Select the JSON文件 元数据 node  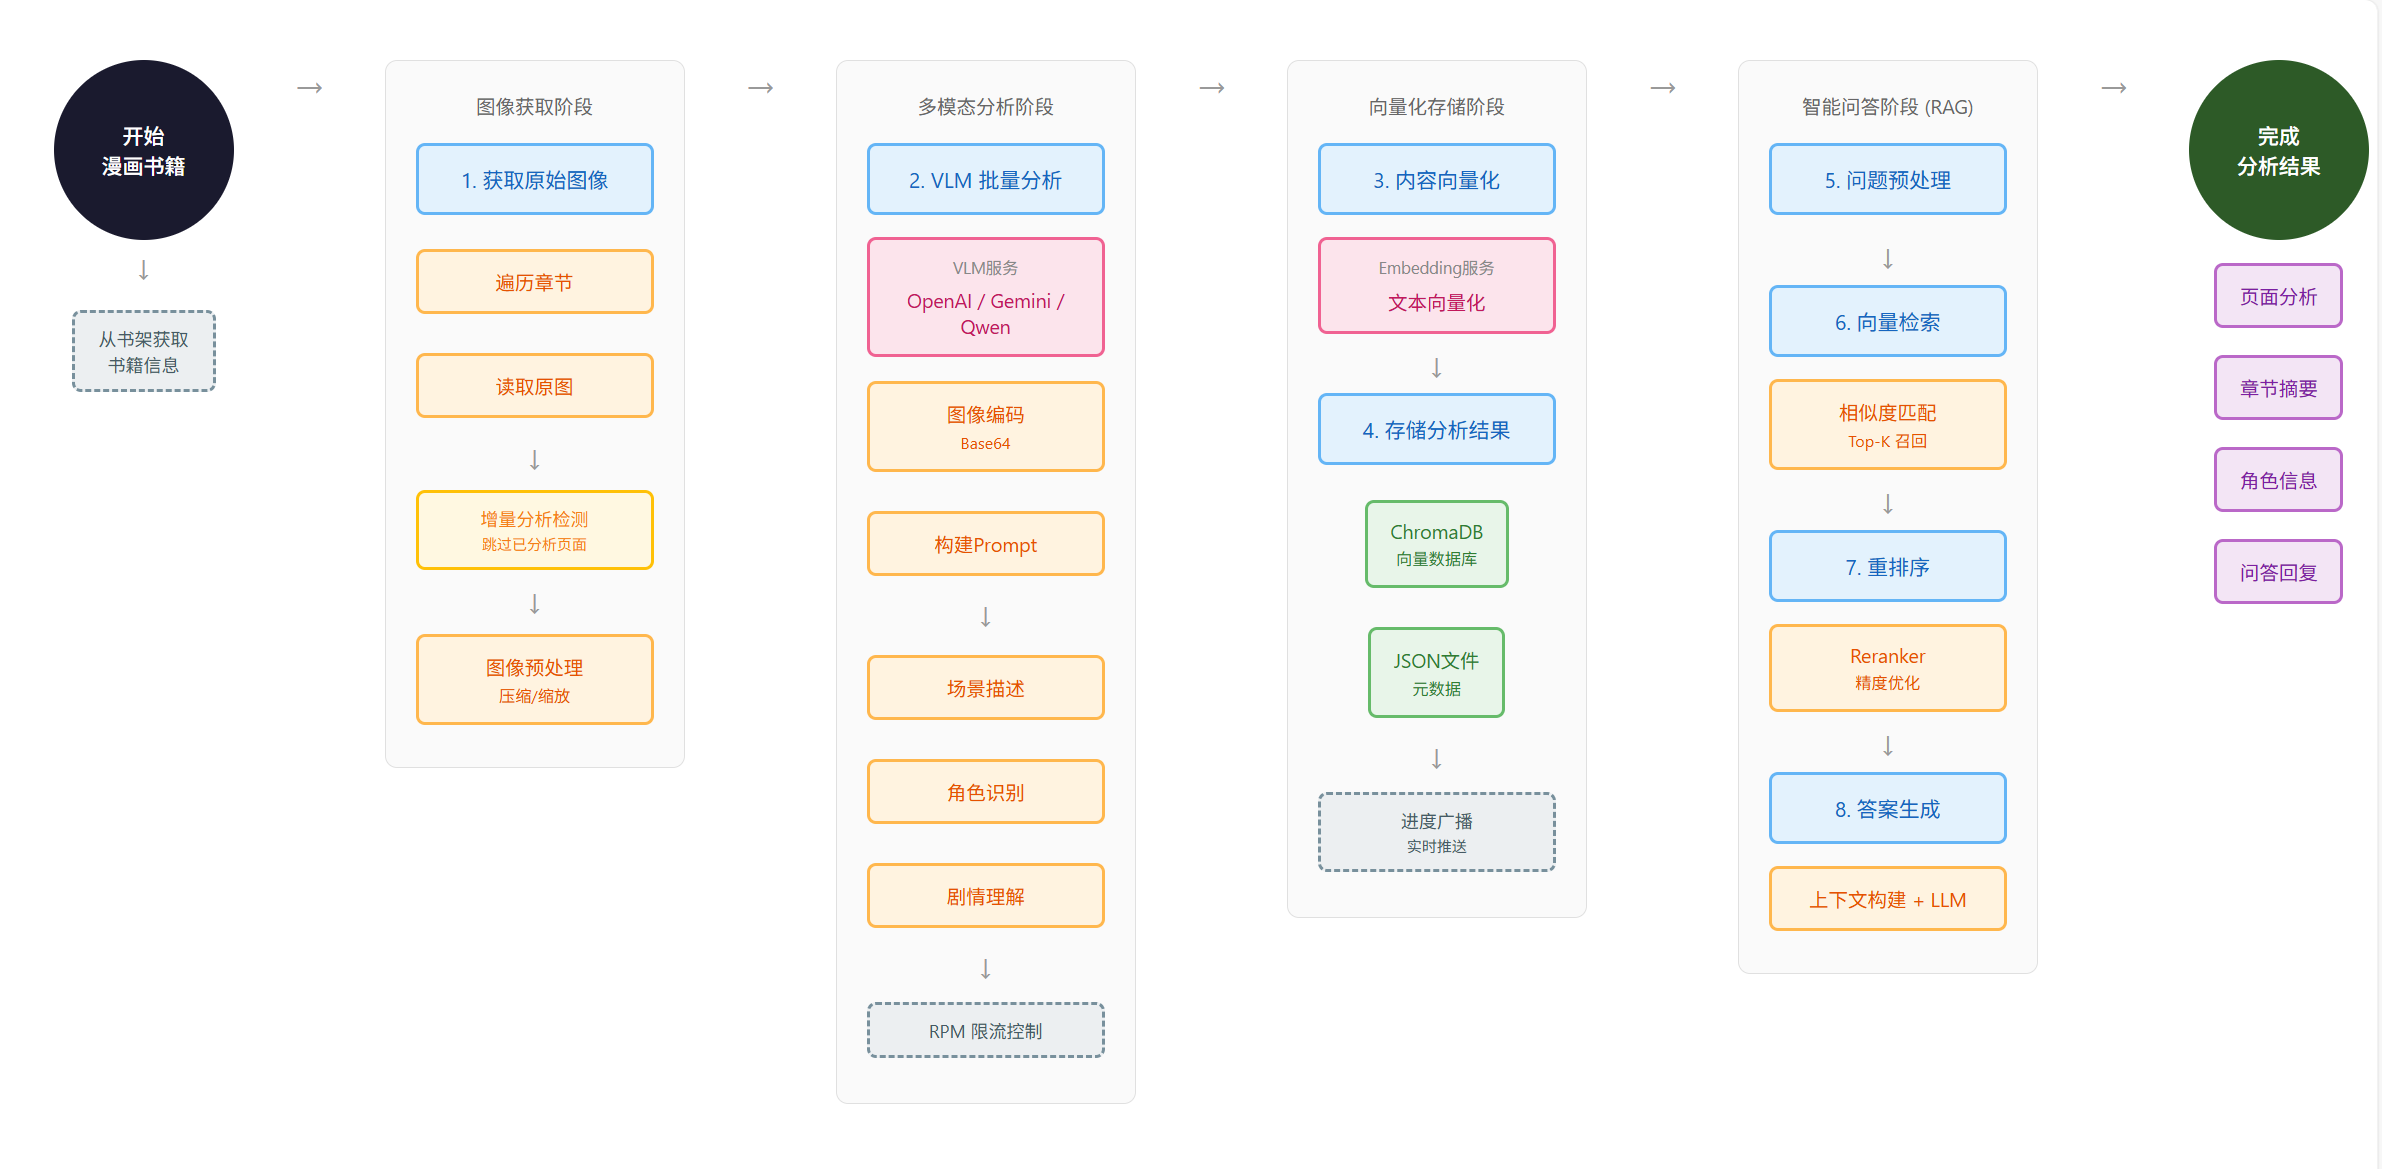pos(1436,672)
